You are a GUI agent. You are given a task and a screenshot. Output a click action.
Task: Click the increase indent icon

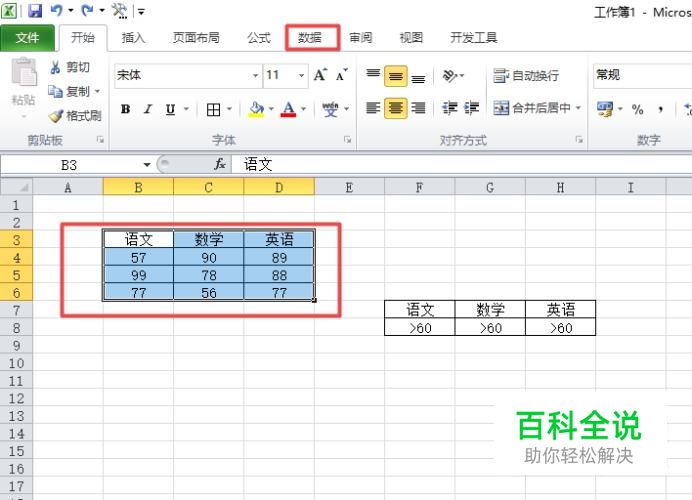(472, 108)
